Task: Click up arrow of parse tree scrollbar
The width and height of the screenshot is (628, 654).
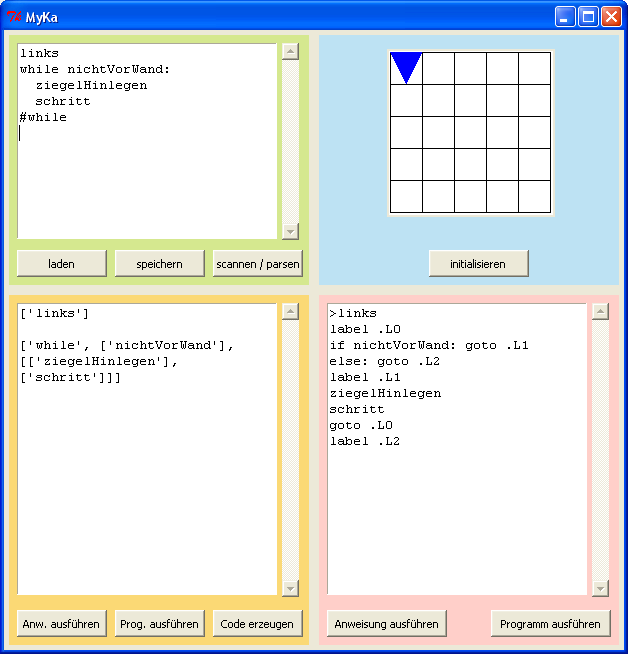Action: (290, 312)
